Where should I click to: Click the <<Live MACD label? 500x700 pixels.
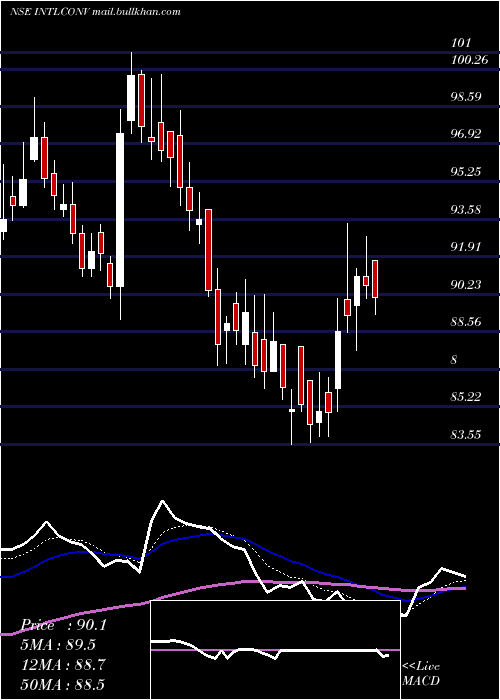pyautogui.click(x=421, y=673)
